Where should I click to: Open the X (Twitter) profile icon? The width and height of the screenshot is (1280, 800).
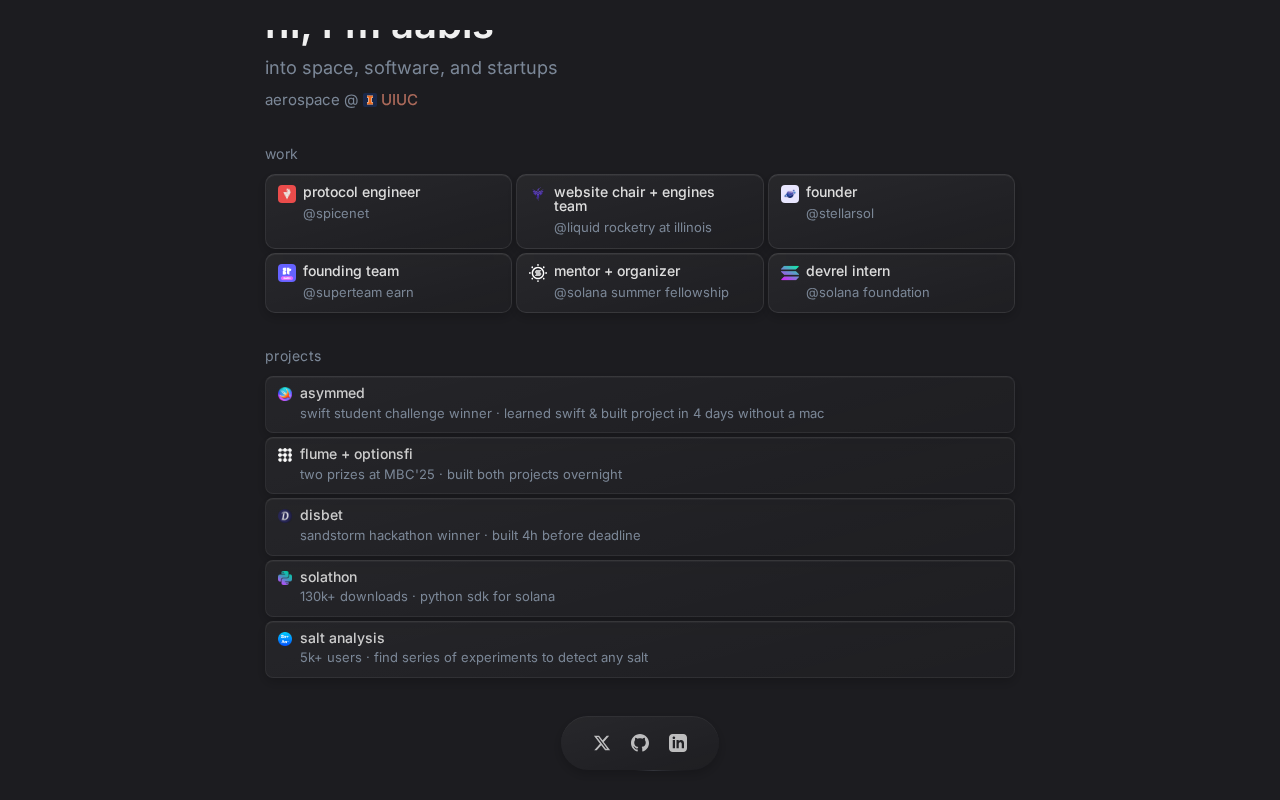coord(602,743)
